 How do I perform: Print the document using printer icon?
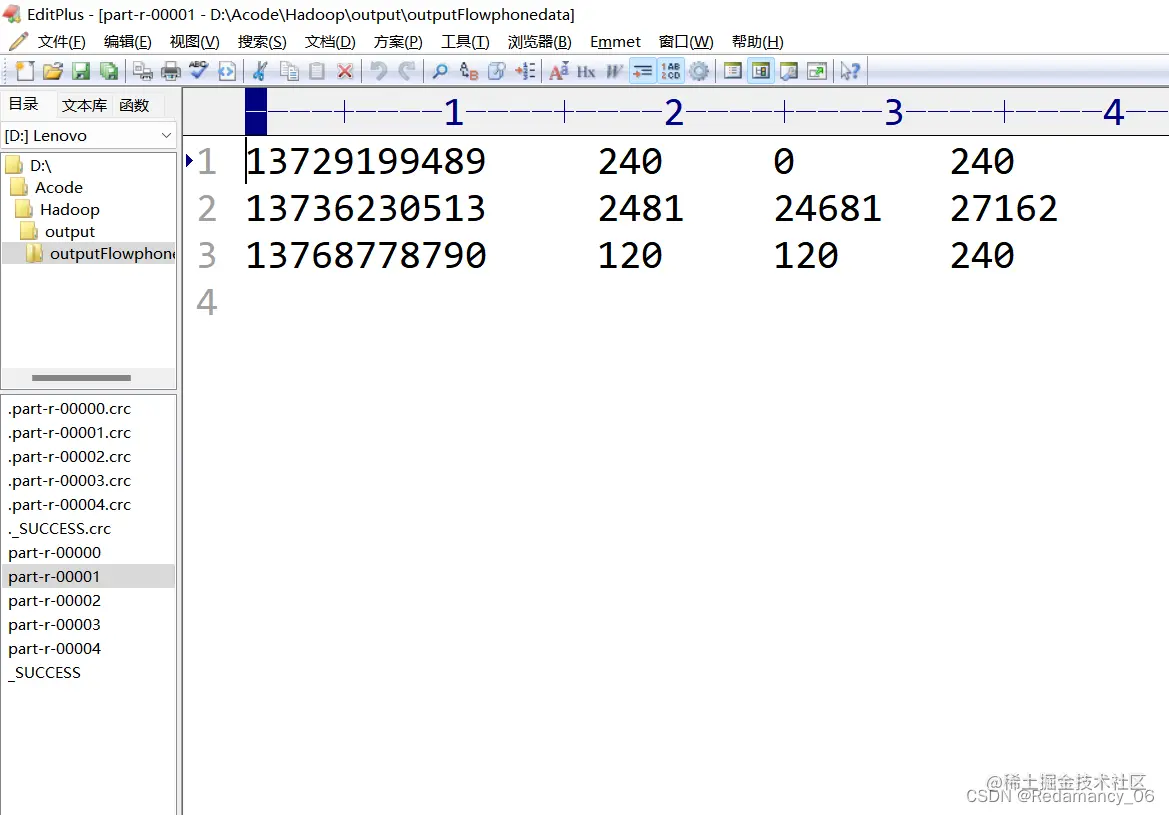[x=171, y=72]
